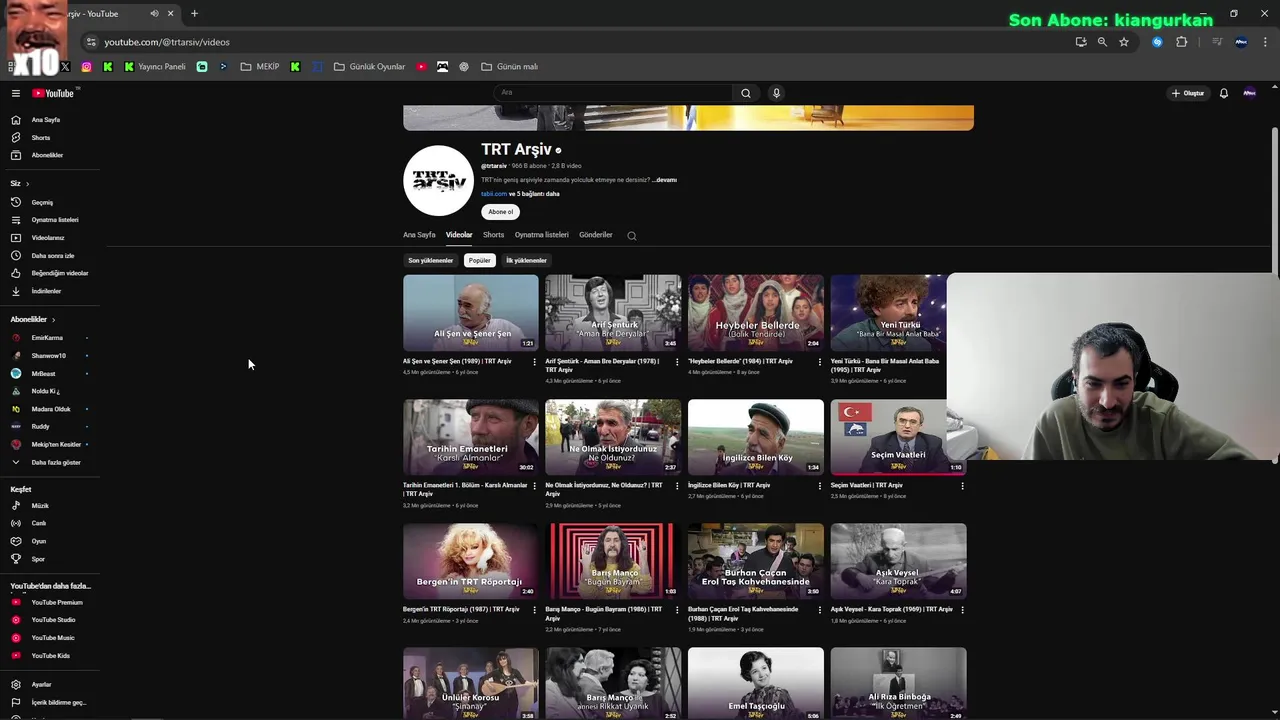Open the MEKİP bookmarks folder
The height and width of the screenshot is (720, 1280).
click(x=260, y=67)
